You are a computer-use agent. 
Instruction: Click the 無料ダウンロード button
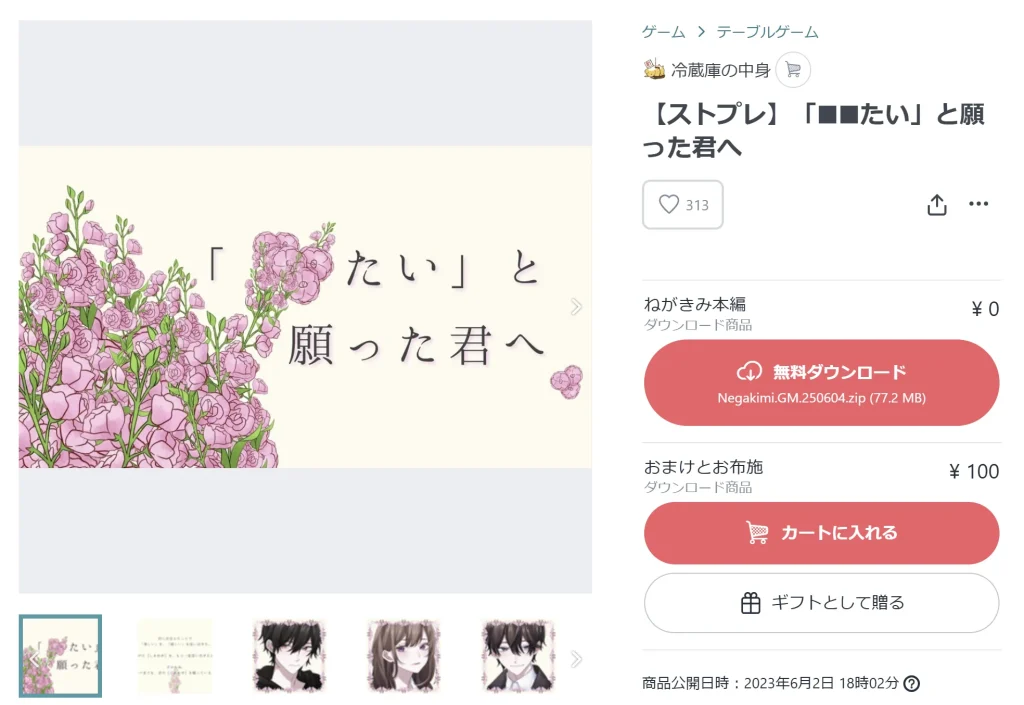tap(822, 383)
